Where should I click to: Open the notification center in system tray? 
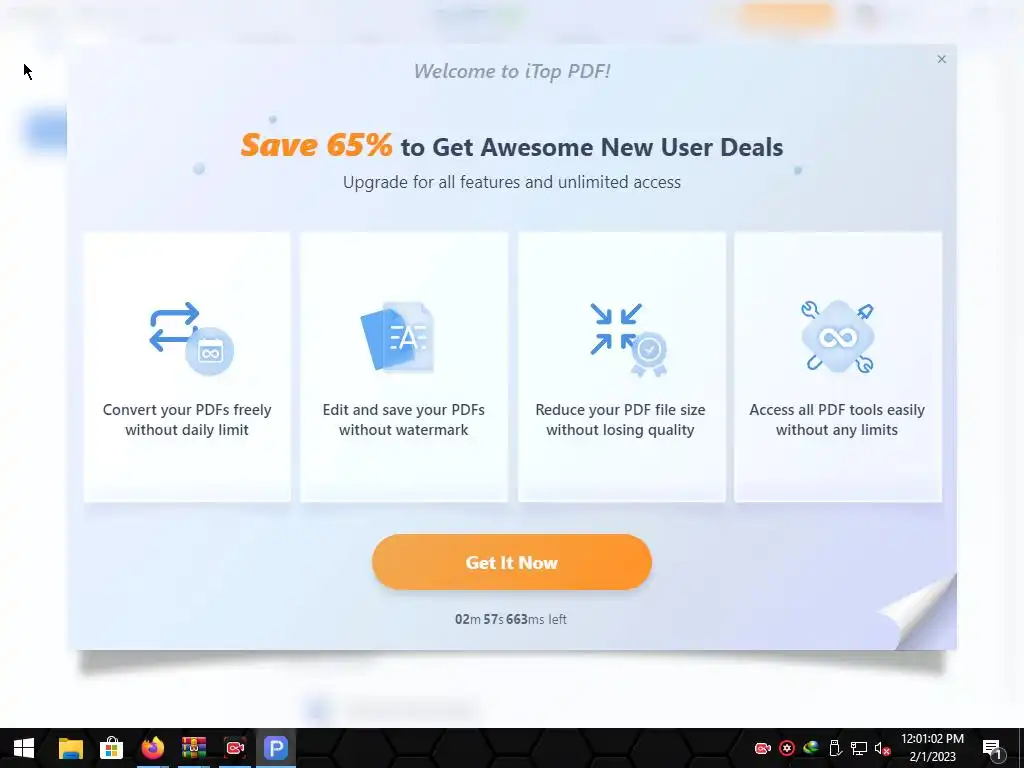(993, 748)
